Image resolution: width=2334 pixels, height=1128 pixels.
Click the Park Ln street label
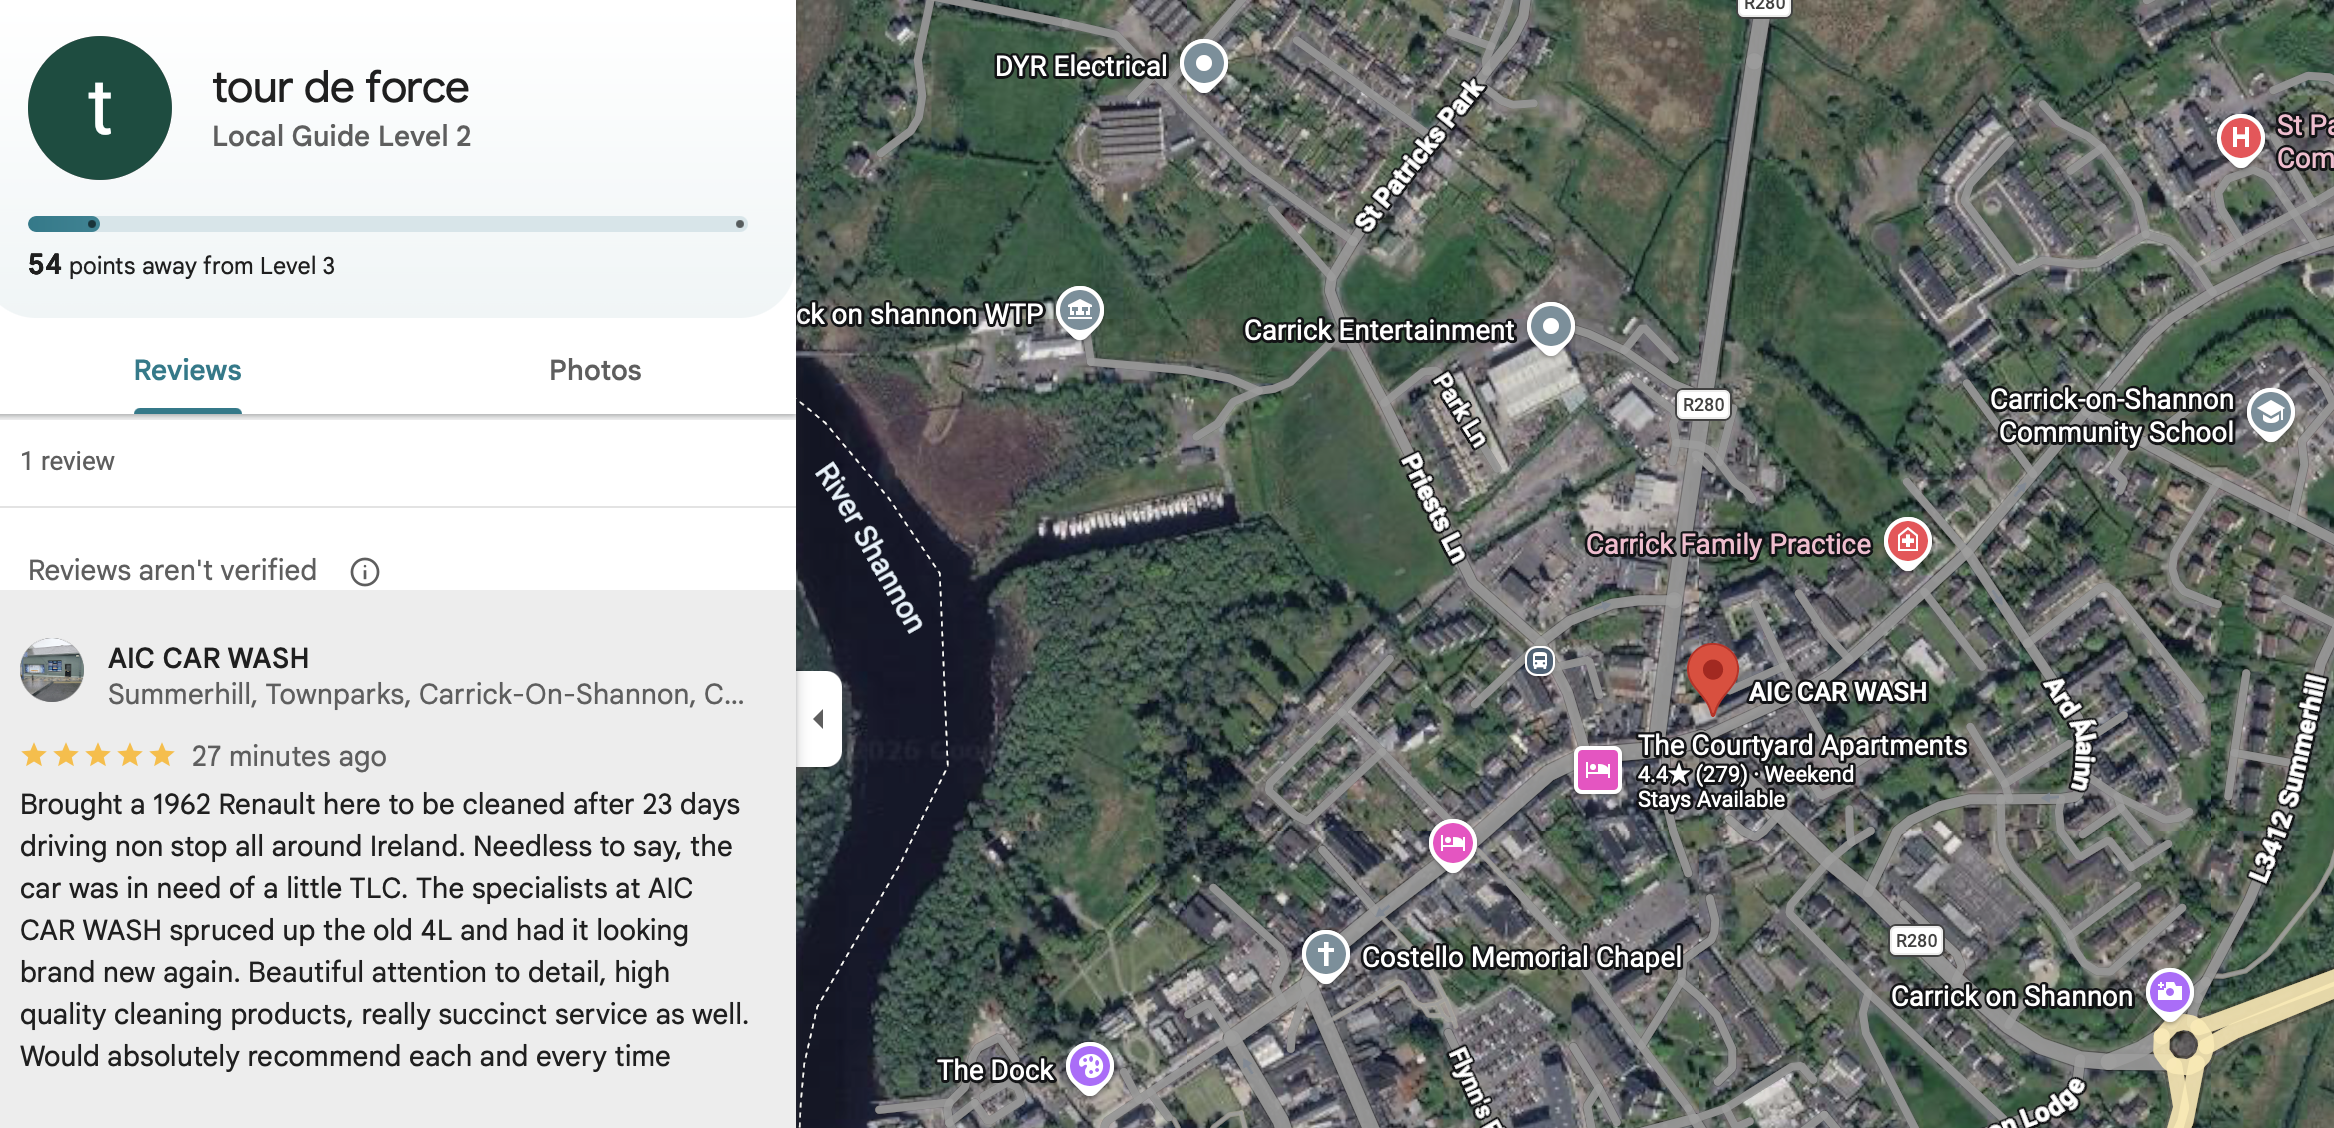(x=1460, y=409)
